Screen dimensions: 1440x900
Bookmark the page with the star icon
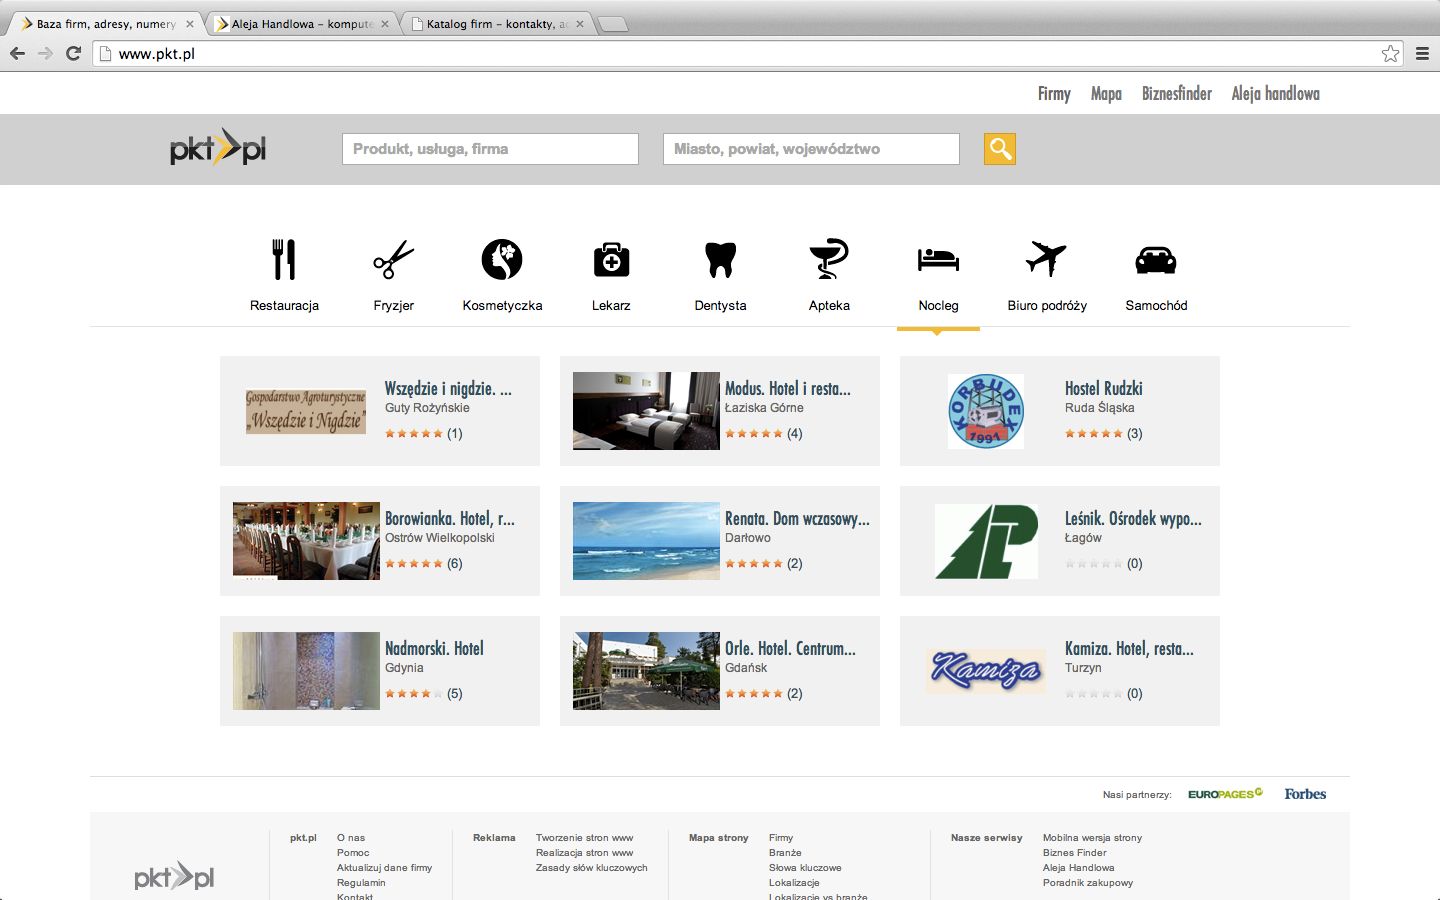[x=1390, y=53]
